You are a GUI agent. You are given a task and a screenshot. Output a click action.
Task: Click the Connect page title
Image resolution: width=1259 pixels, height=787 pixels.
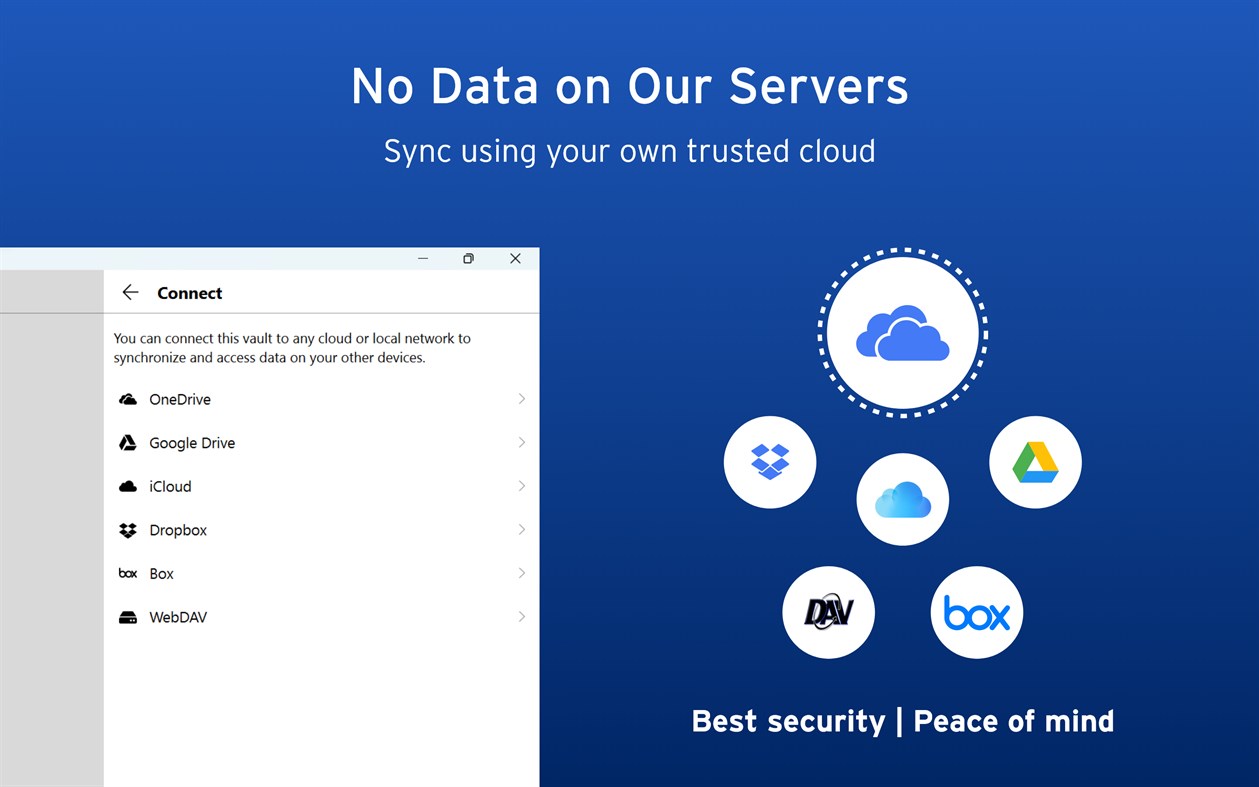pyautogui.click(x=190, y=293)
